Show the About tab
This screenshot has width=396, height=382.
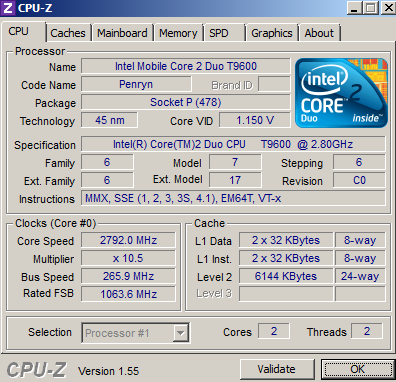tap(319, 33)
